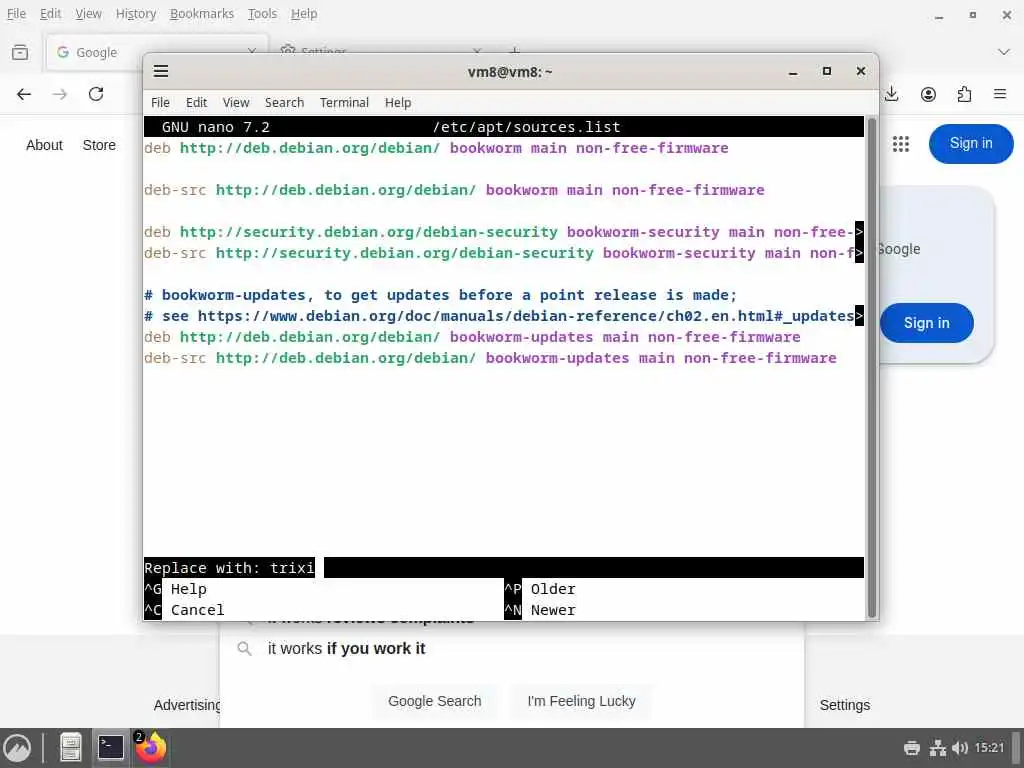1024x768 pixels.
Task: Go back with the Firefox back arrow
Action: tap(24, 94)
